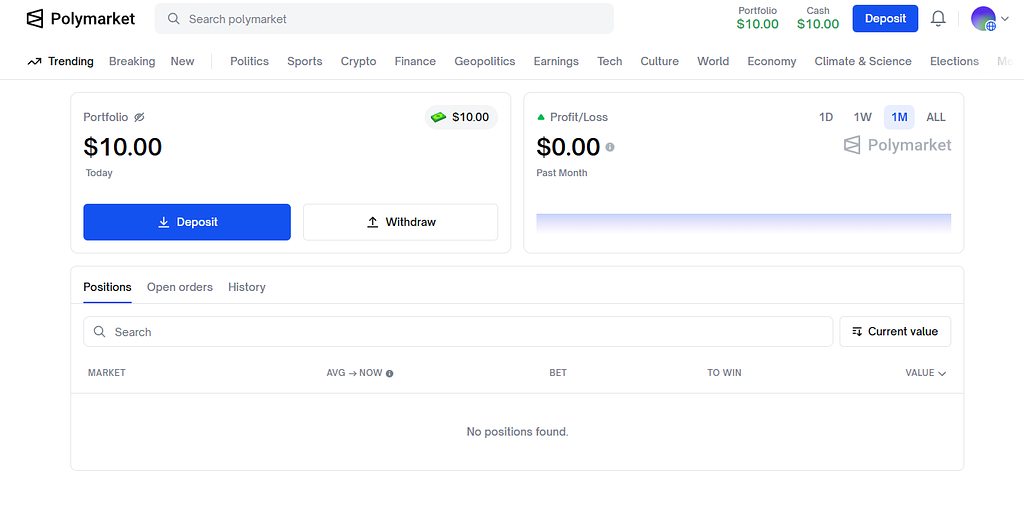Viewport: 1024px width, 520px height.
Task: Click the Polymarket logo icon
Action: [x=35, y=18]
